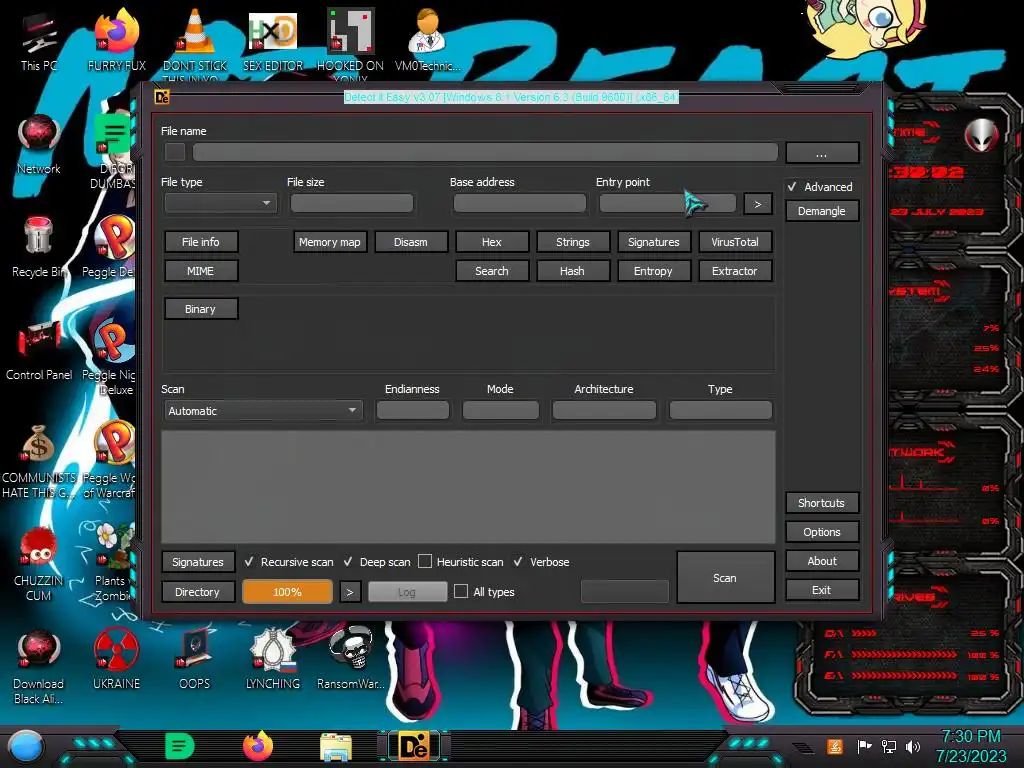Open FURRY FUX Firefox desktop icon

116,39
